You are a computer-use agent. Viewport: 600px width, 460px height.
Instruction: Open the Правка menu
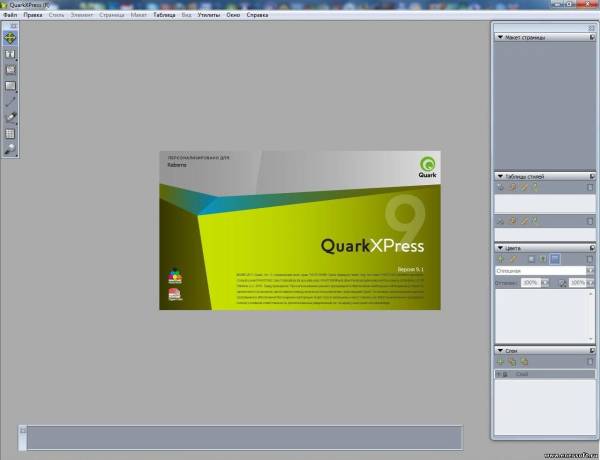coord(33,15)
